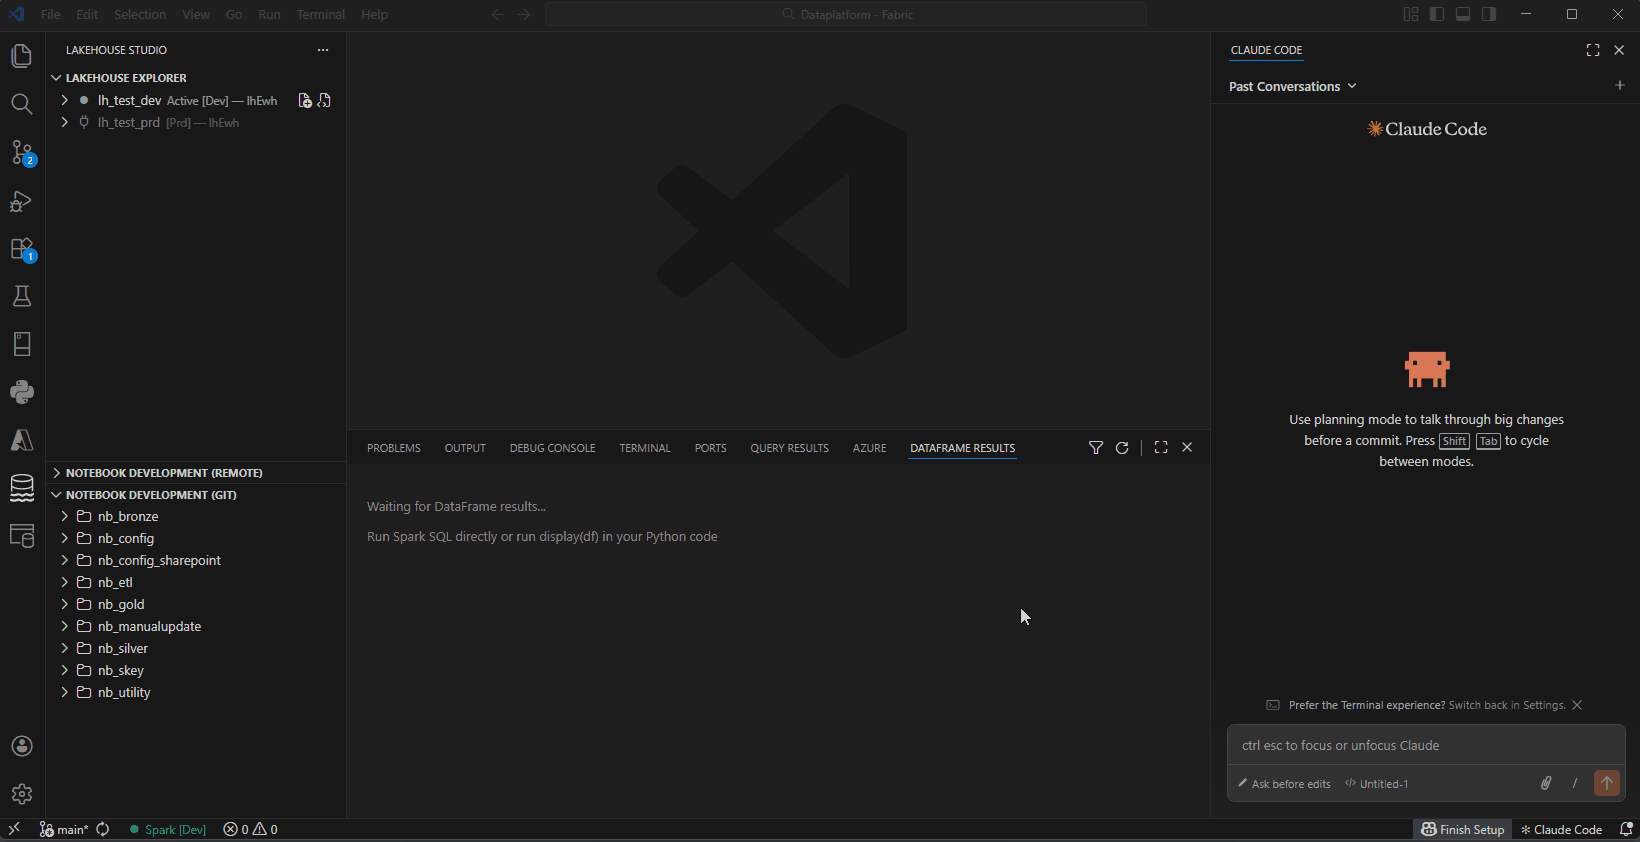Open the Python view in activity bar
Image resolution: width=1640 pixels, height=842 pixels.
(x=22, y=392)
